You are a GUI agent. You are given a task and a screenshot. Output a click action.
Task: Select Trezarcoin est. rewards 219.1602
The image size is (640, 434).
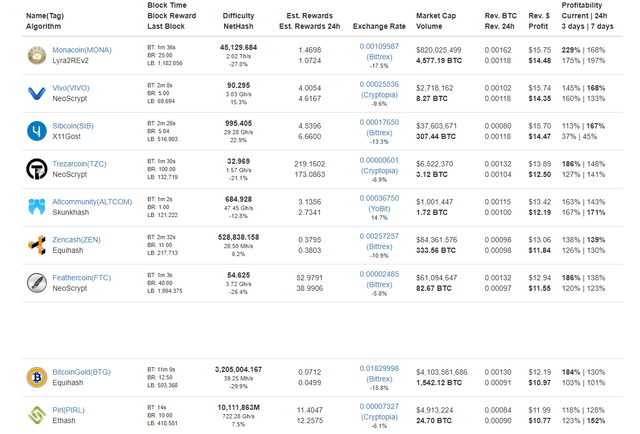(x=309, y=164)
